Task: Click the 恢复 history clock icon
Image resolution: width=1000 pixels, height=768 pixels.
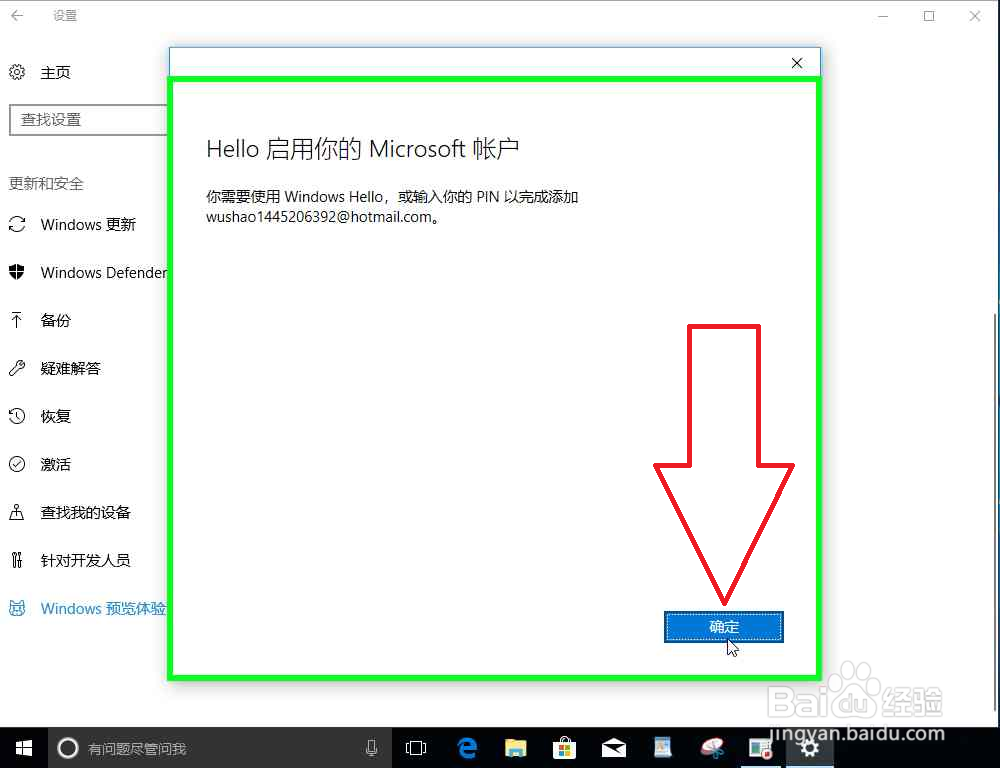Action: (x=17, y=417)
